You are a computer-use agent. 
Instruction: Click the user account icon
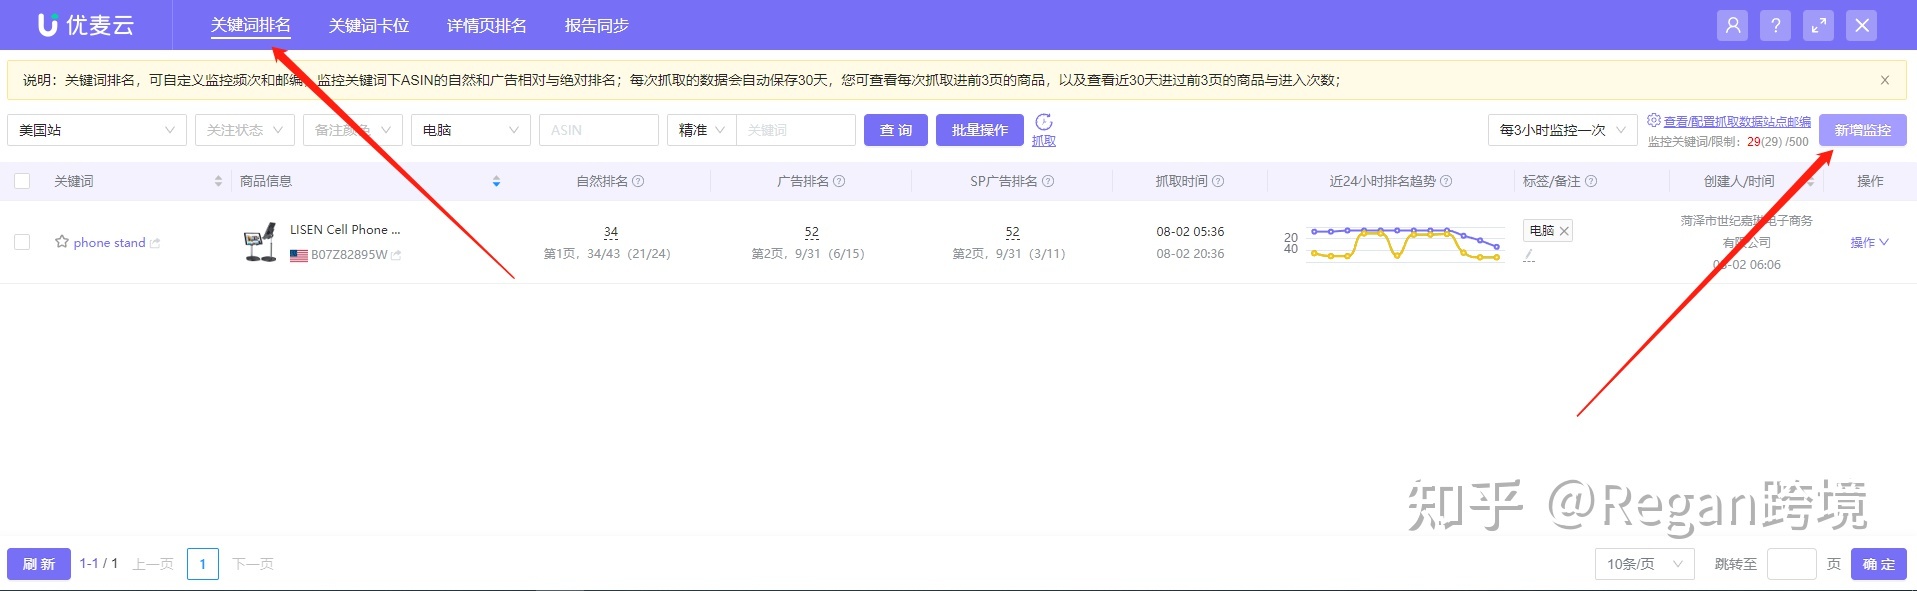(x=1732, y=26)
